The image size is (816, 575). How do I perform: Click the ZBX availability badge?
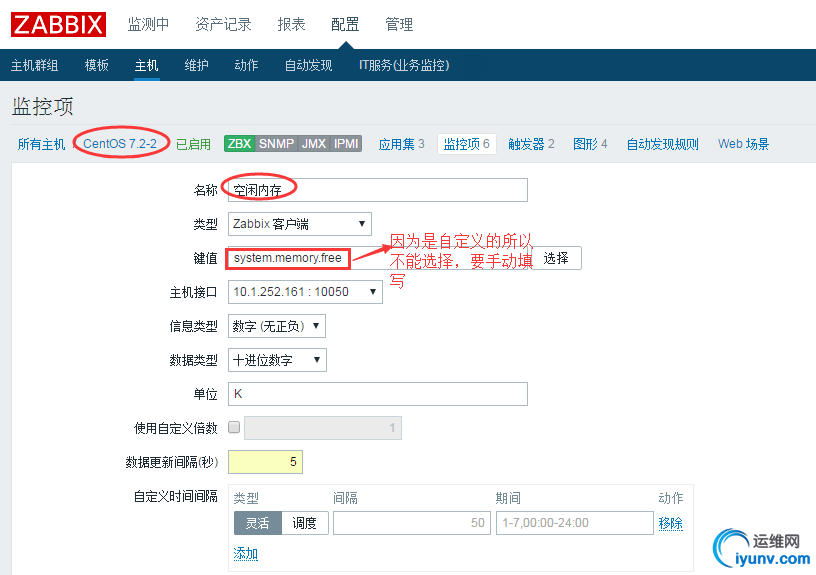(x=239, y=144)
